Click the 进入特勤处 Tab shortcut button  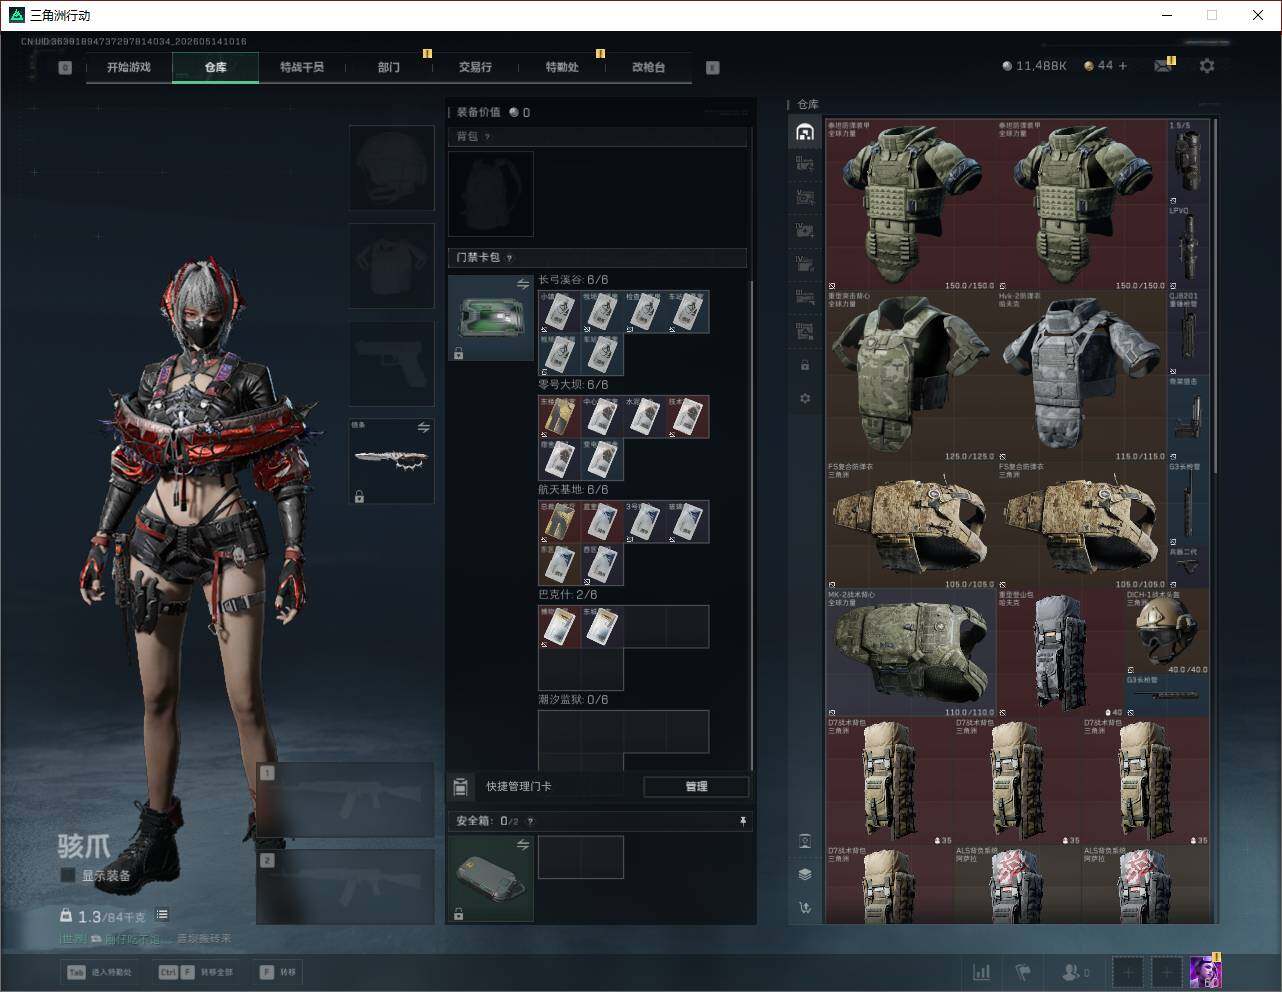99,972
